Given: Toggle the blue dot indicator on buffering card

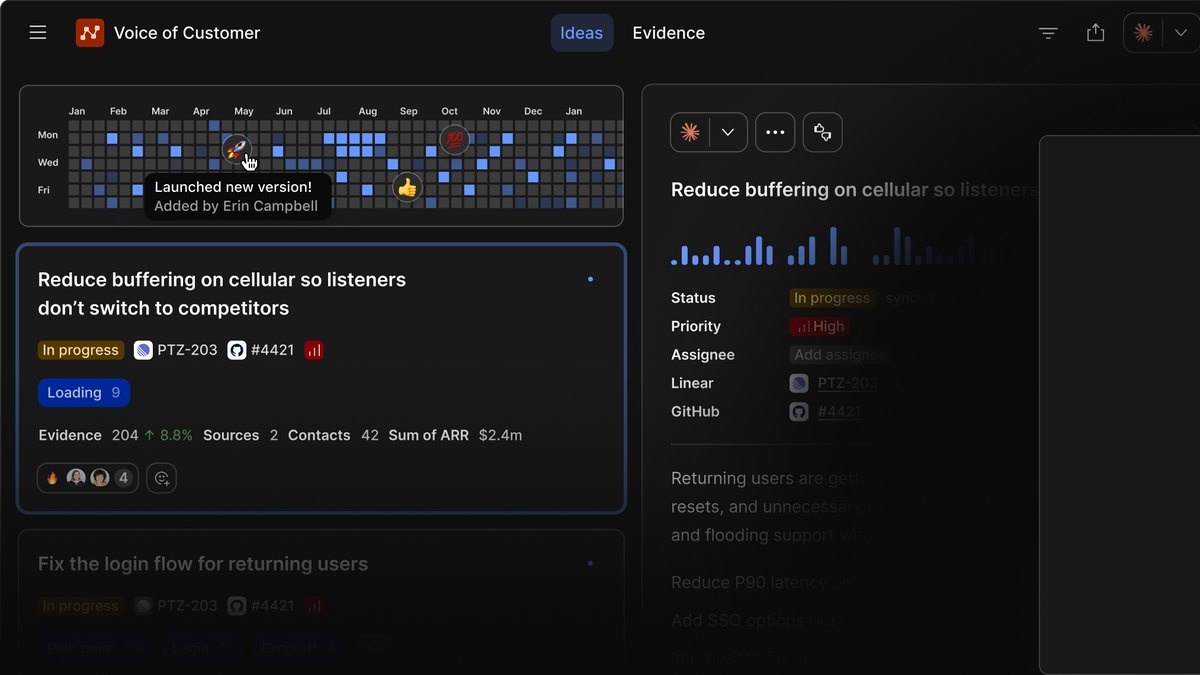Looking at the screenshot, I should [590, 279].
